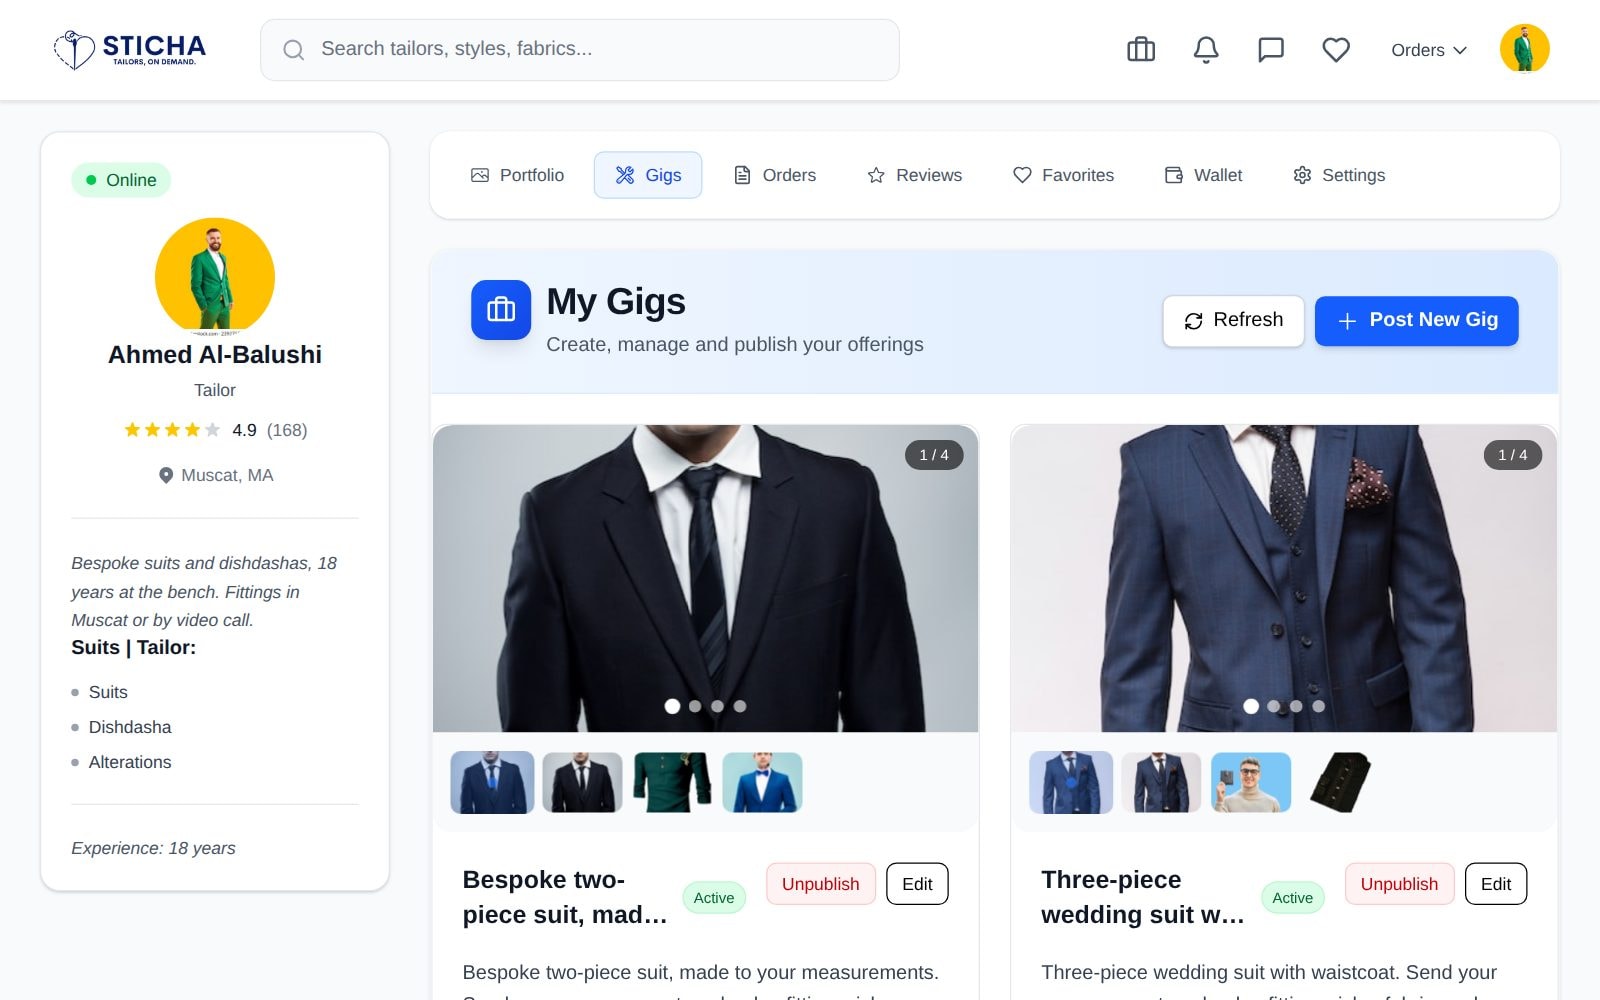Focus the search tailors input field
The height and width of the screenshot is (1000, 1600).
580,50
